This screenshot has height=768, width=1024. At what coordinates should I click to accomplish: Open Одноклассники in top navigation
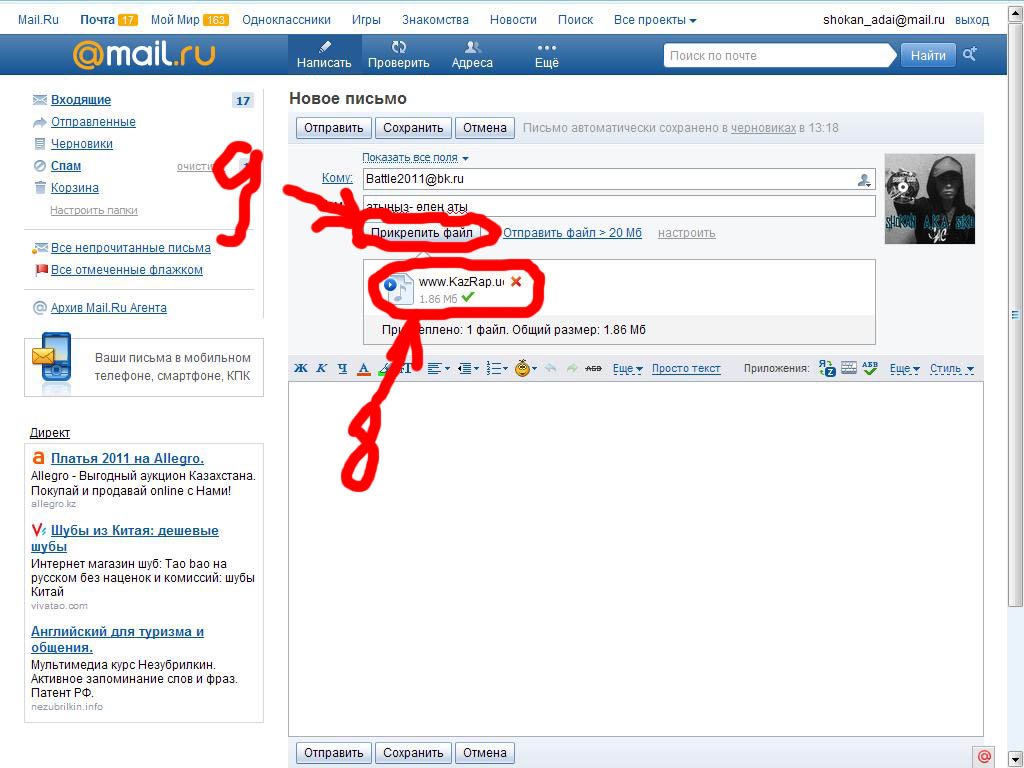286,20
